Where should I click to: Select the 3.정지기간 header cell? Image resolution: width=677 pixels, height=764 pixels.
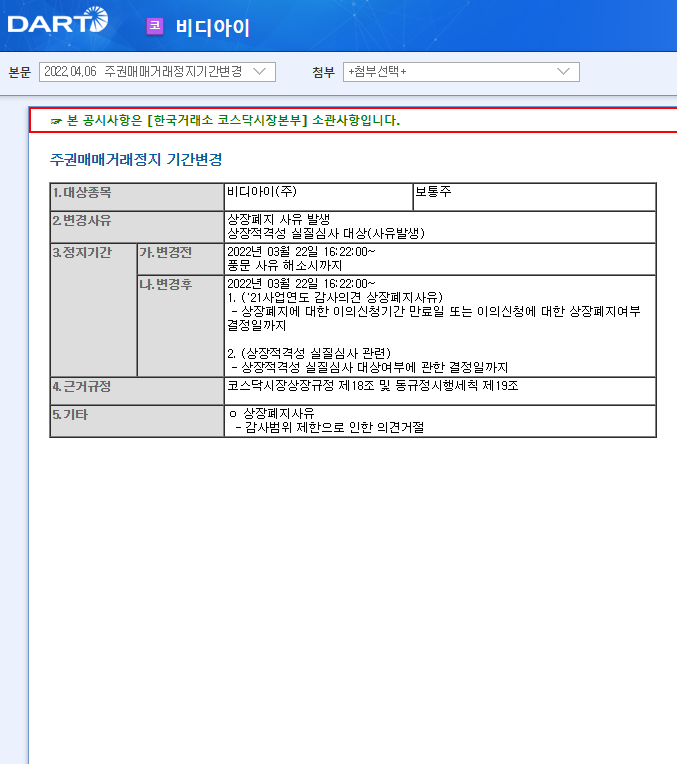(94, 310)
